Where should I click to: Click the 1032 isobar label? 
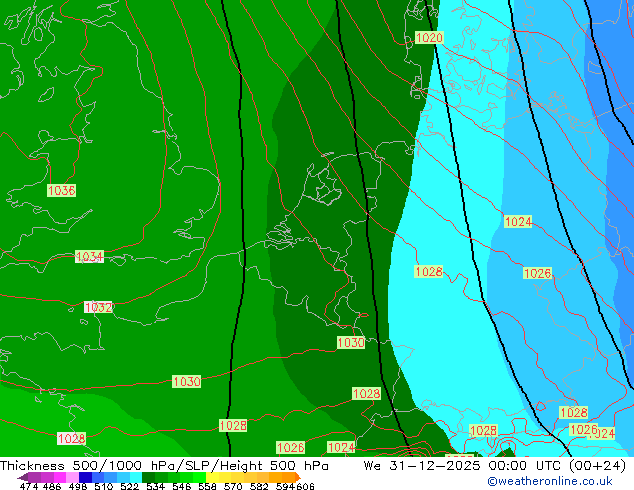[98, 307]
